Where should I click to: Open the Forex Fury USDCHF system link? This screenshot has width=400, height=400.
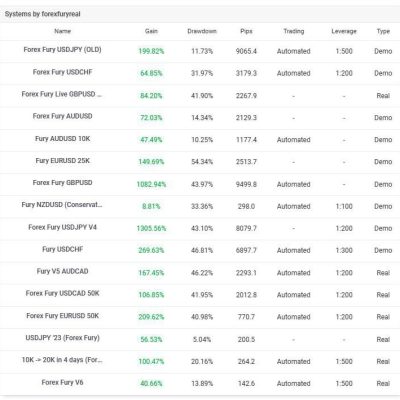62,72
